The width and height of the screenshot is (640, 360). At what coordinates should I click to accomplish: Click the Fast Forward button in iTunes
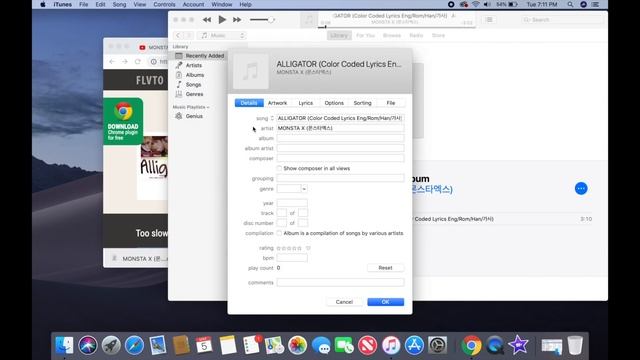[x=237, y=20]
